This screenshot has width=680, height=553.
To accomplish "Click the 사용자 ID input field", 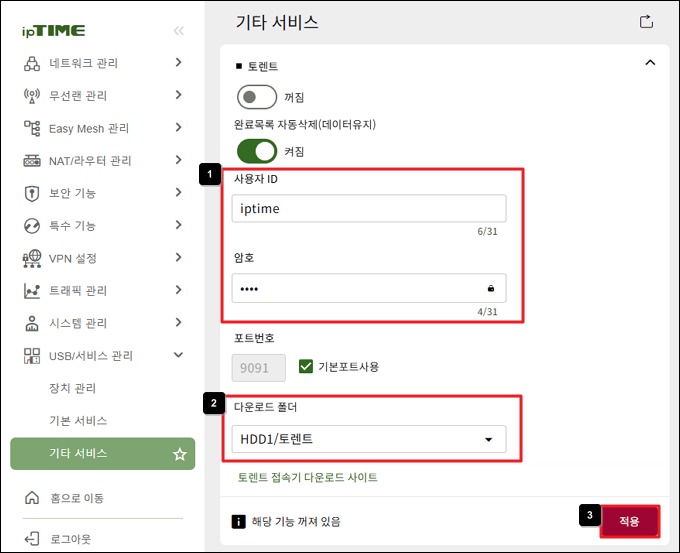I will point(369,209).
